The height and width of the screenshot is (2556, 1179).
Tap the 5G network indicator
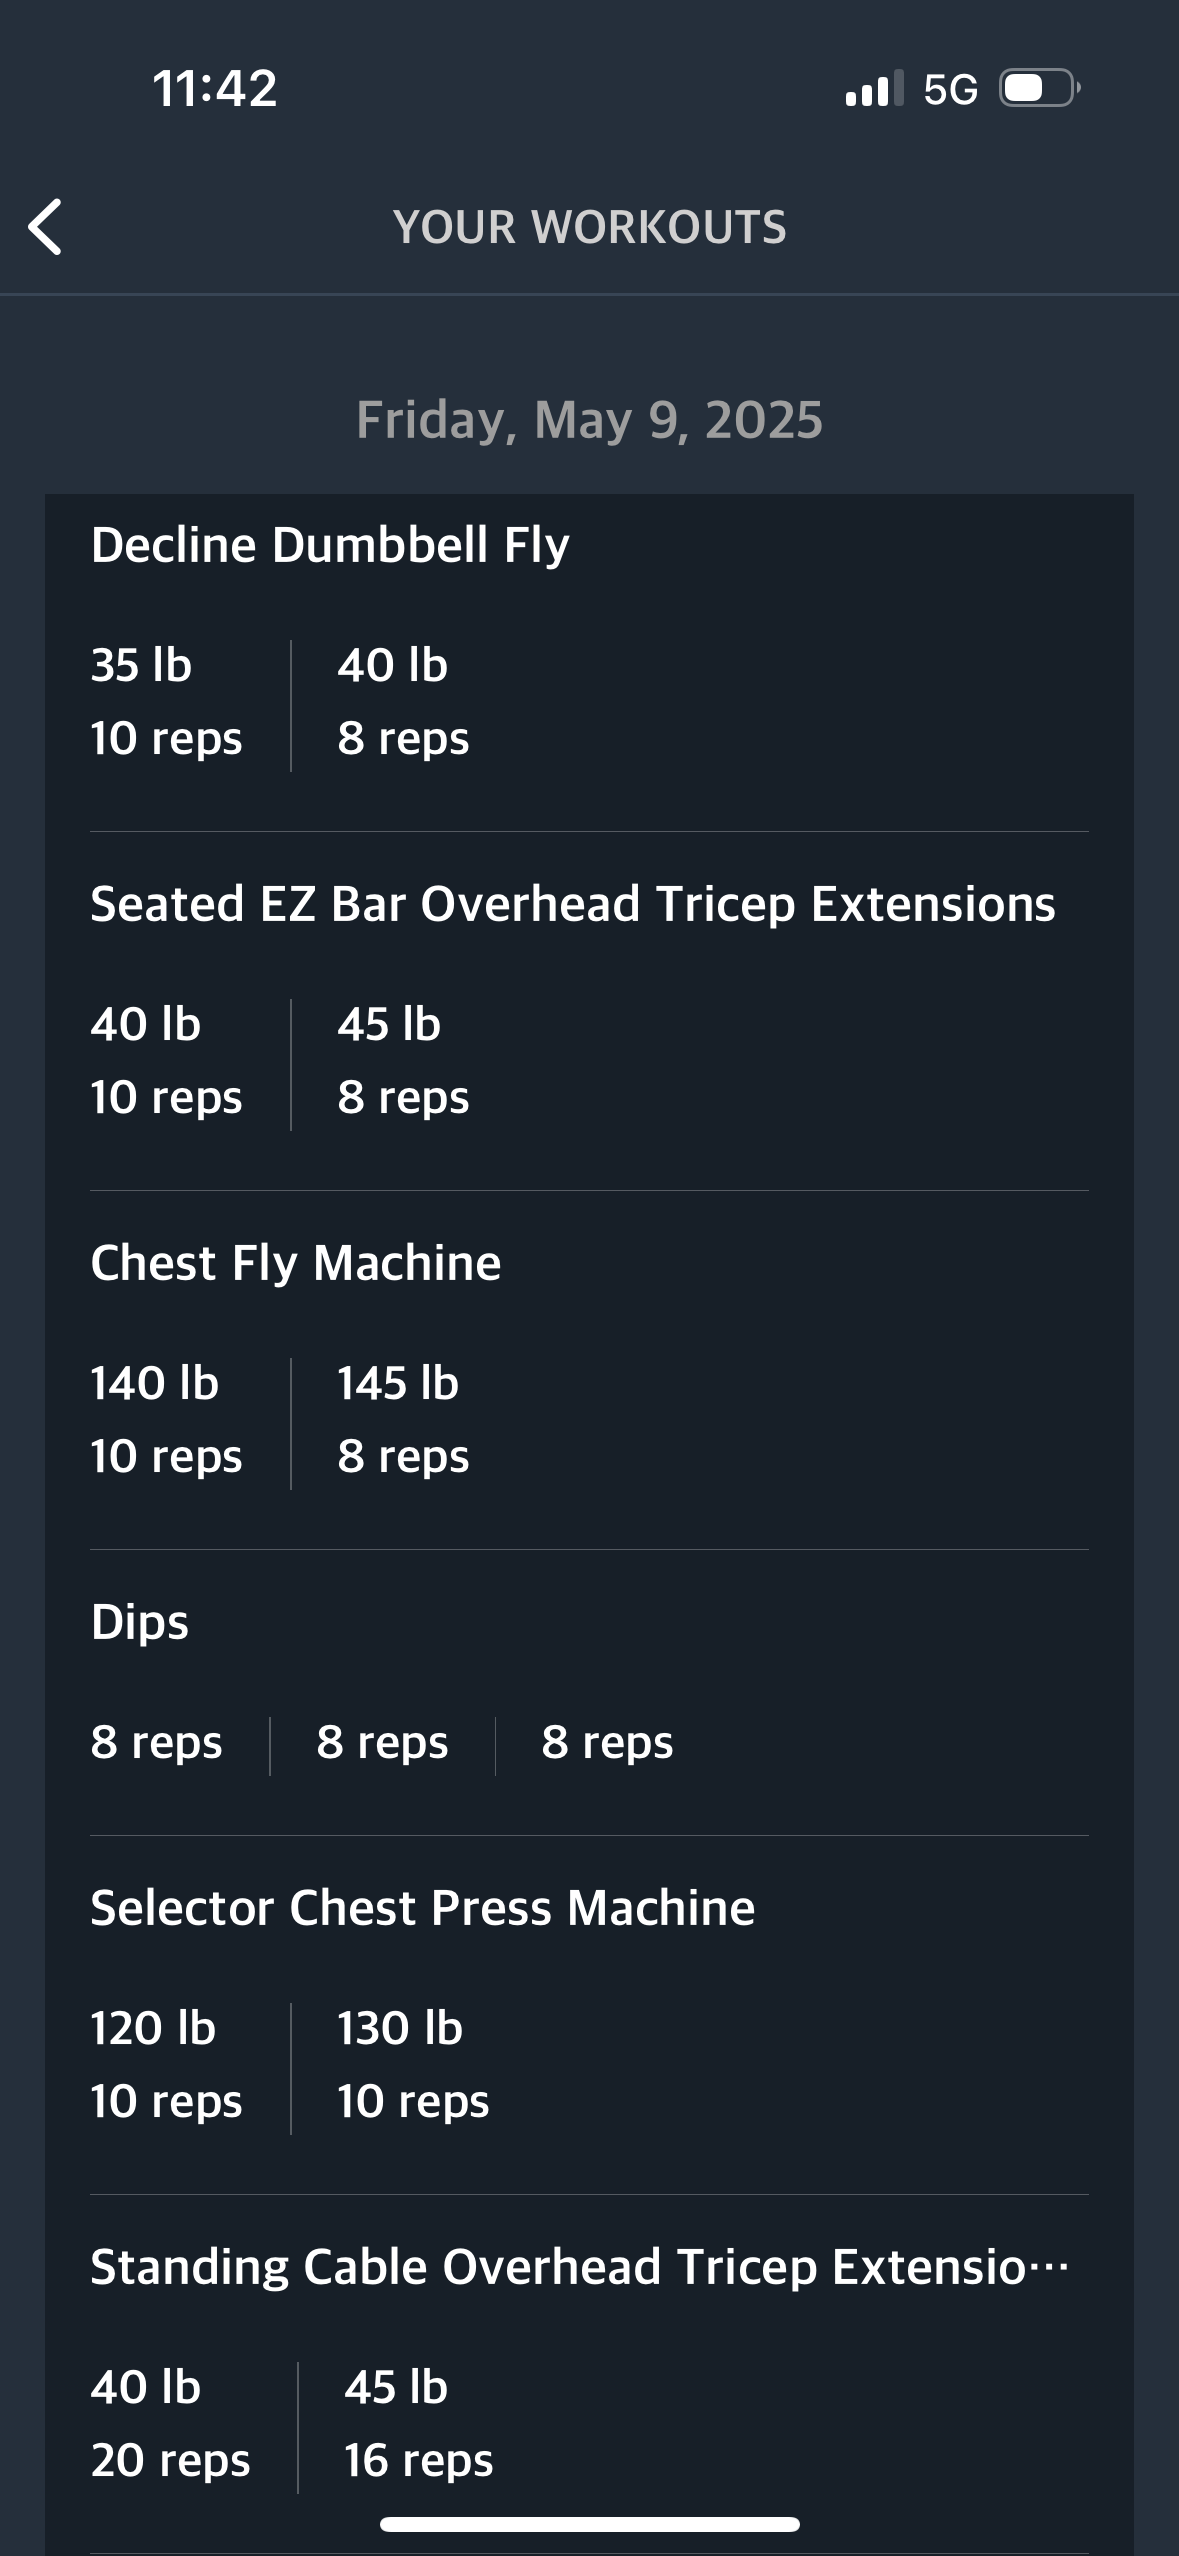pos(950,90)
